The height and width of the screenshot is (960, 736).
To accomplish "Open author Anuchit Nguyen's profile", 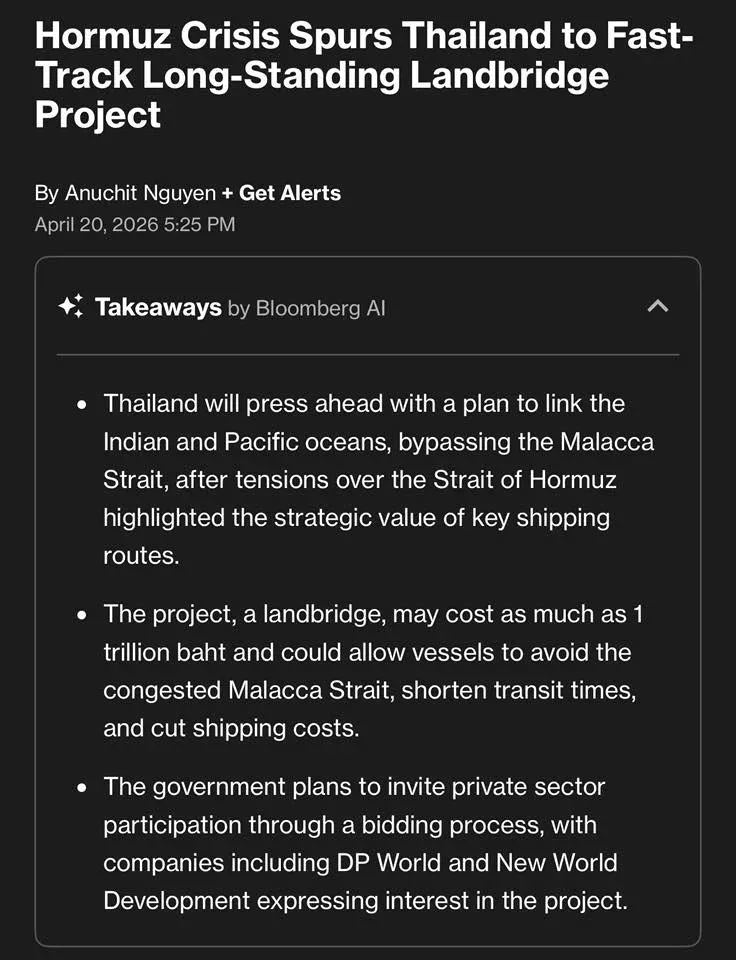I will click(140, 193).
